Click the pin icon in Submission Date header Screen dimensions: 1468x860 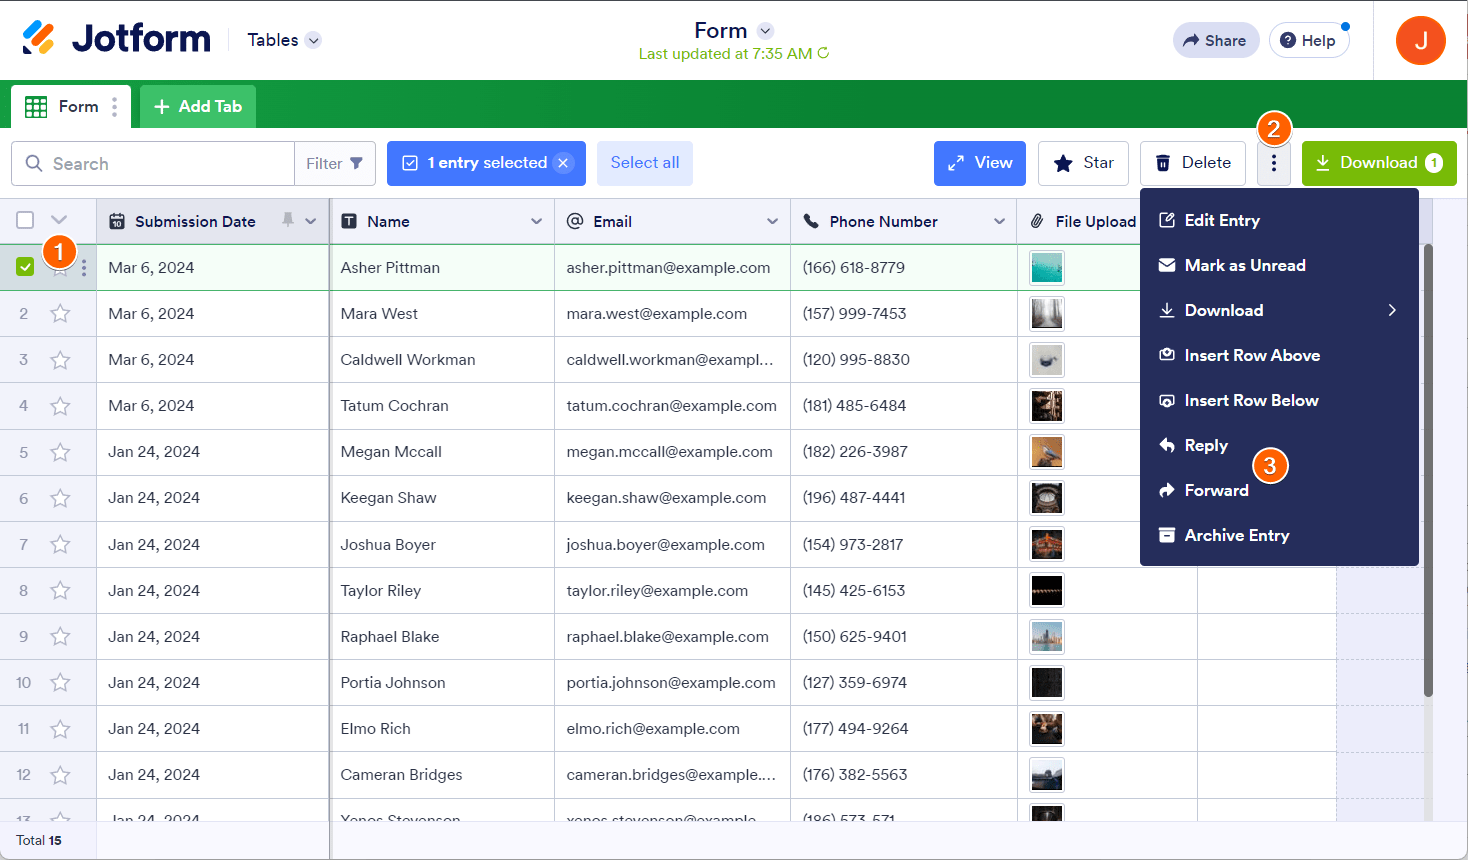287,220
